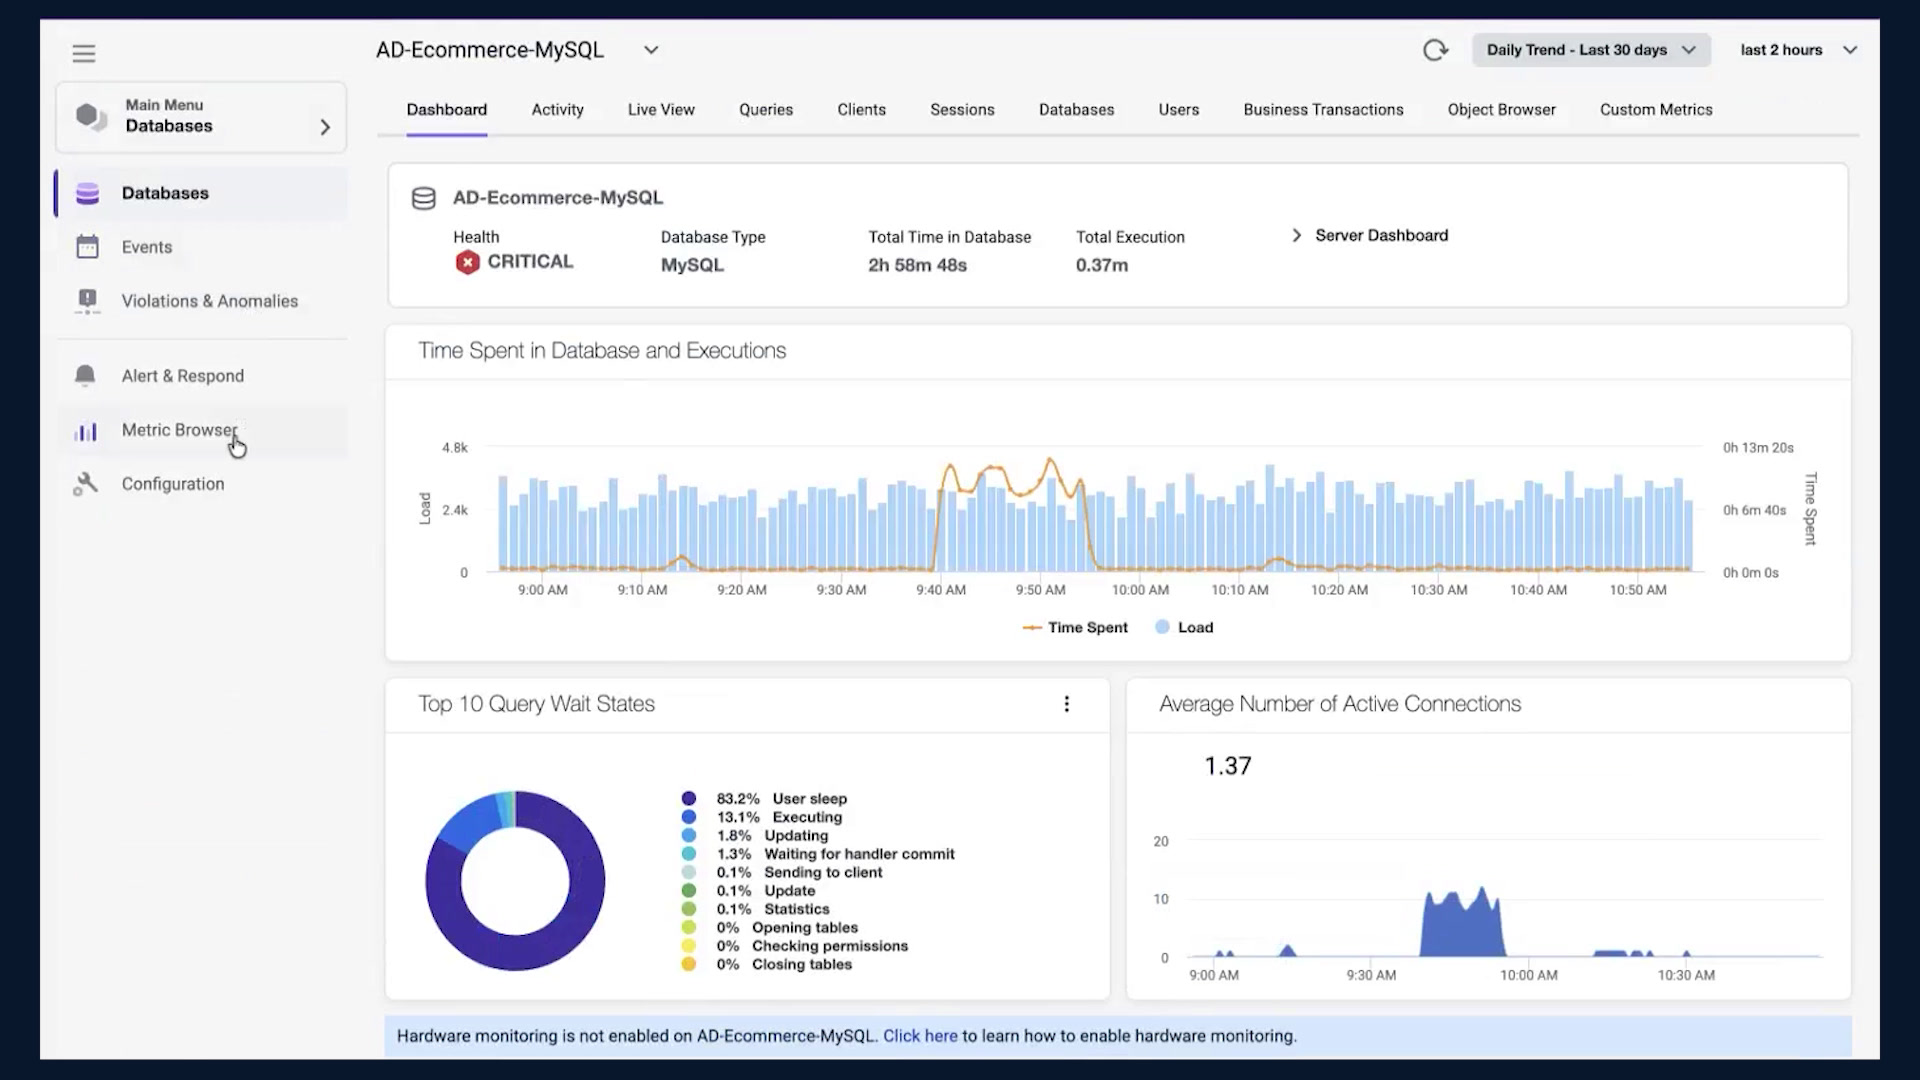Select the Users tab
This screenshot has height=1080, width=1920.
[x=1178, y=110]
